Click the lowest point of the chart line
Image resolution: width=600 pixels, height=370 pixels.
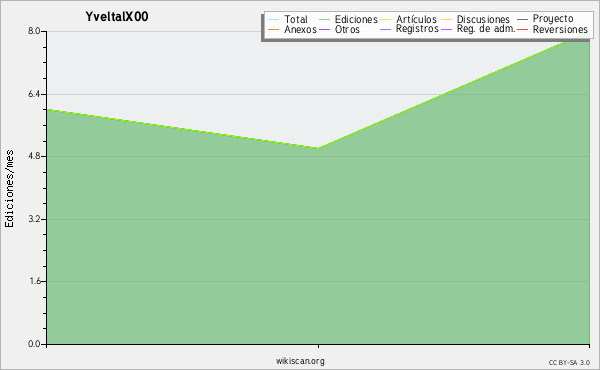[x=318, y=148]
